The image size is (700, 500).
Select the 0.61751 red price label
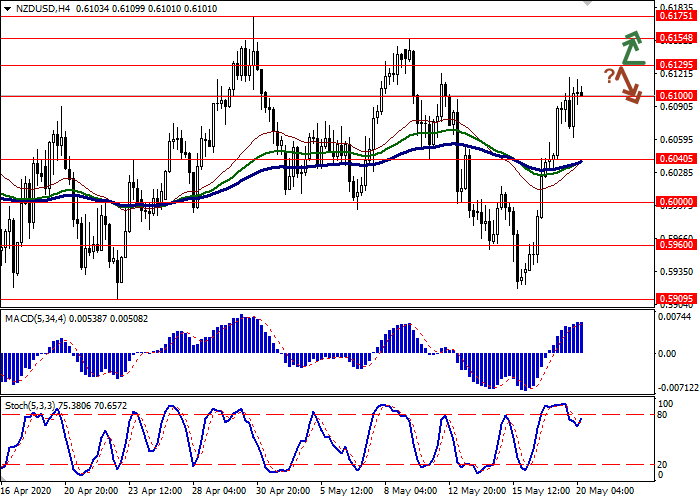(x=676, y=16)
